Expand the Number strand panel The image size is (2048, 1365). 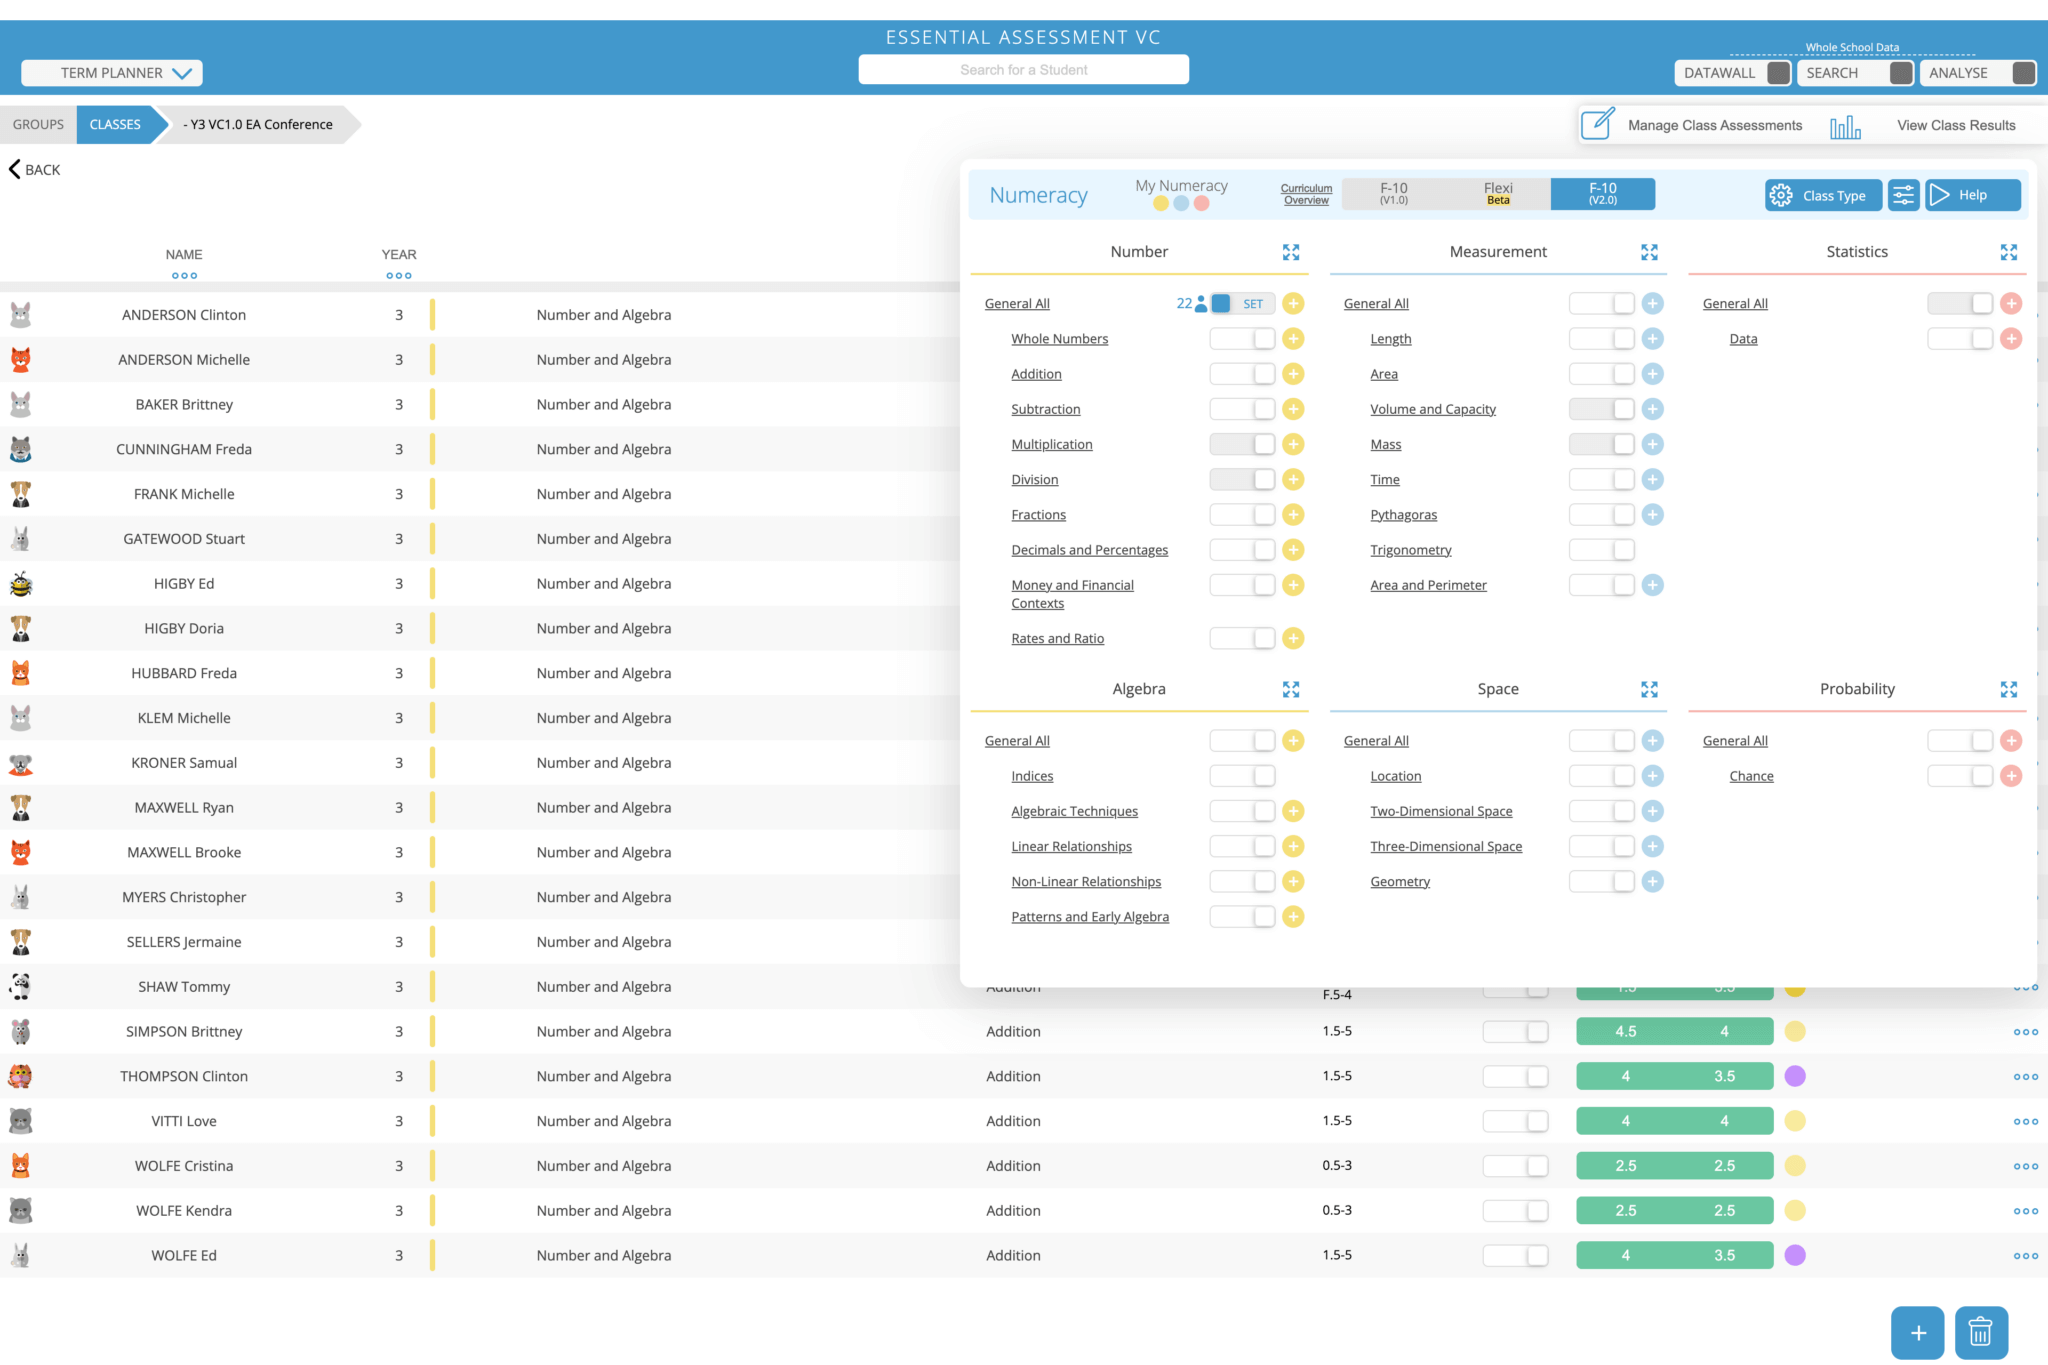click(x=1291, y=252)
